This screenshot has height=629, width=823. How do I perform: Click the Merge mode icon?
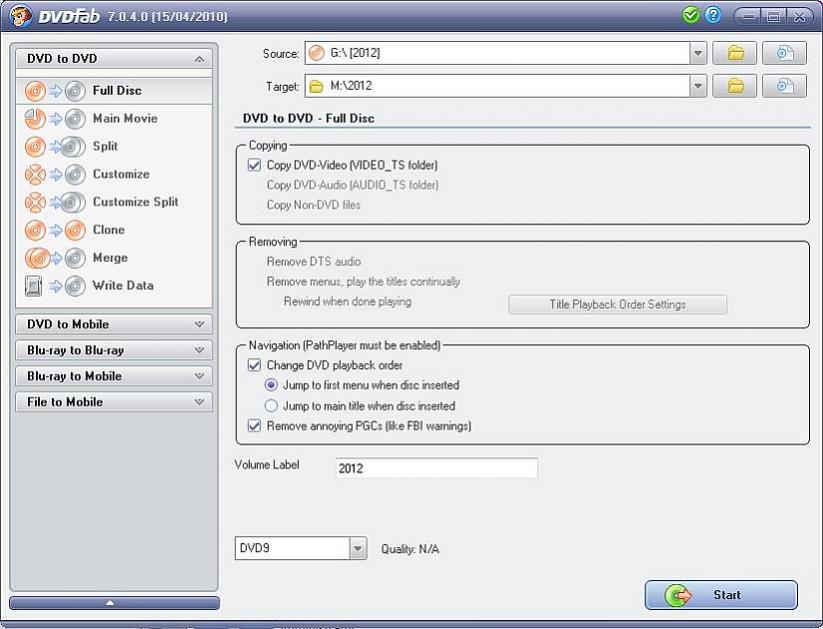click(54, 258)
